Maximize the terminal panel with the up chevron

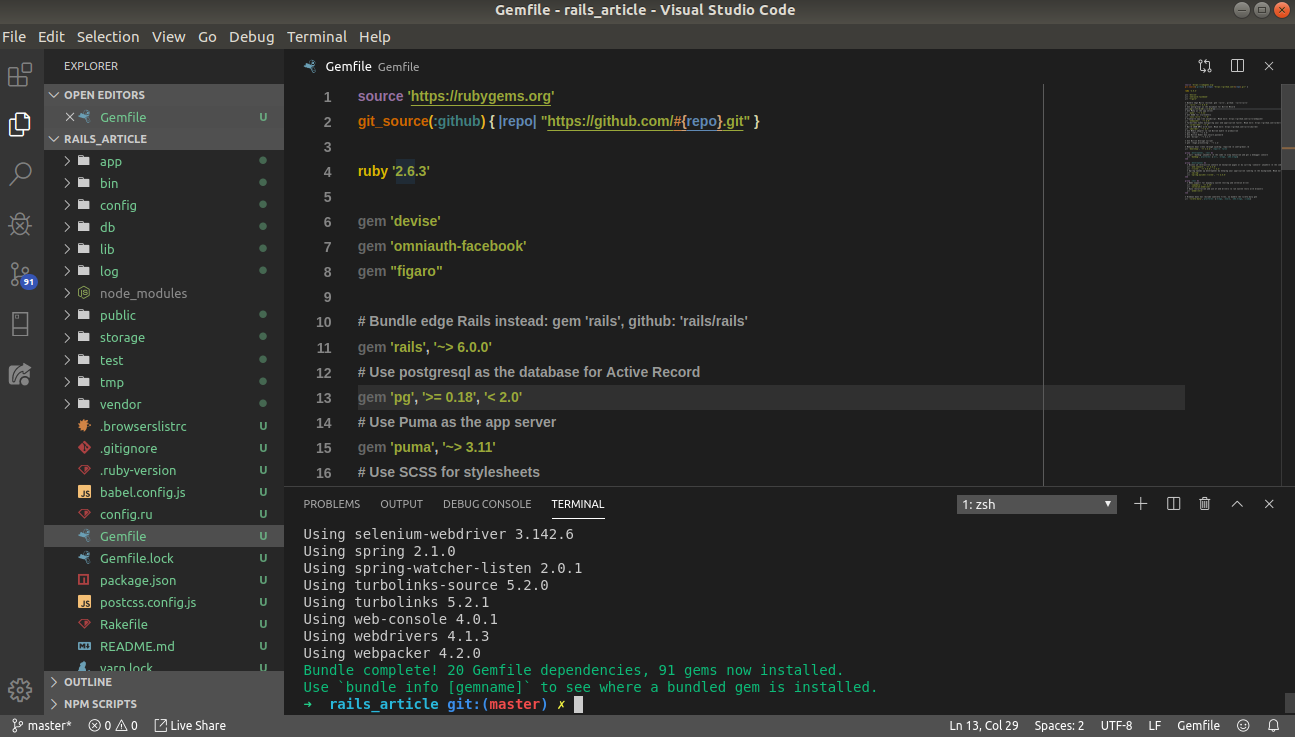pos(1237,504)
